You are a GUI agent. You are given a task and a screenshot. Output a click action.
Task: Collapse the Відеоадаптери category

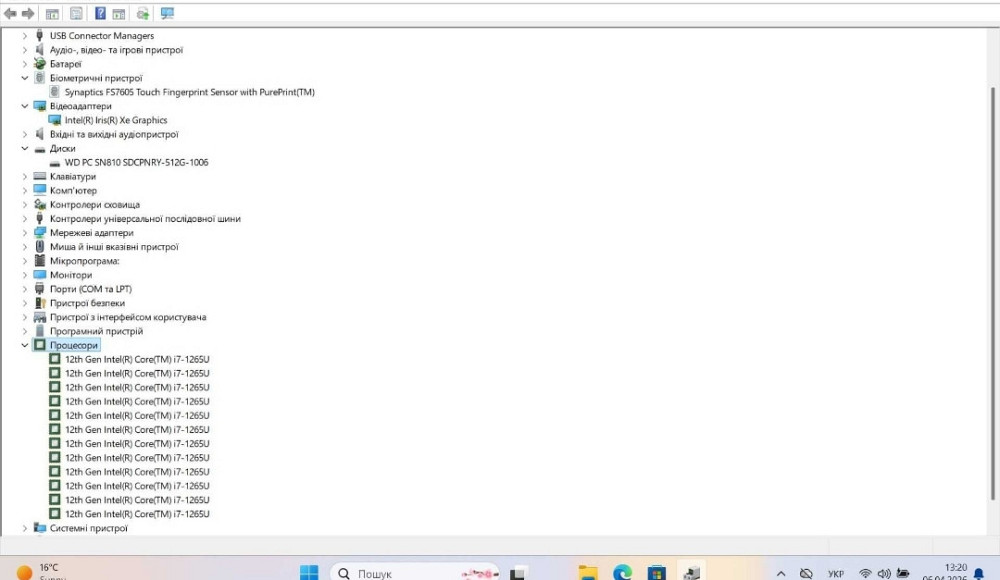click(x=25, y=106)
